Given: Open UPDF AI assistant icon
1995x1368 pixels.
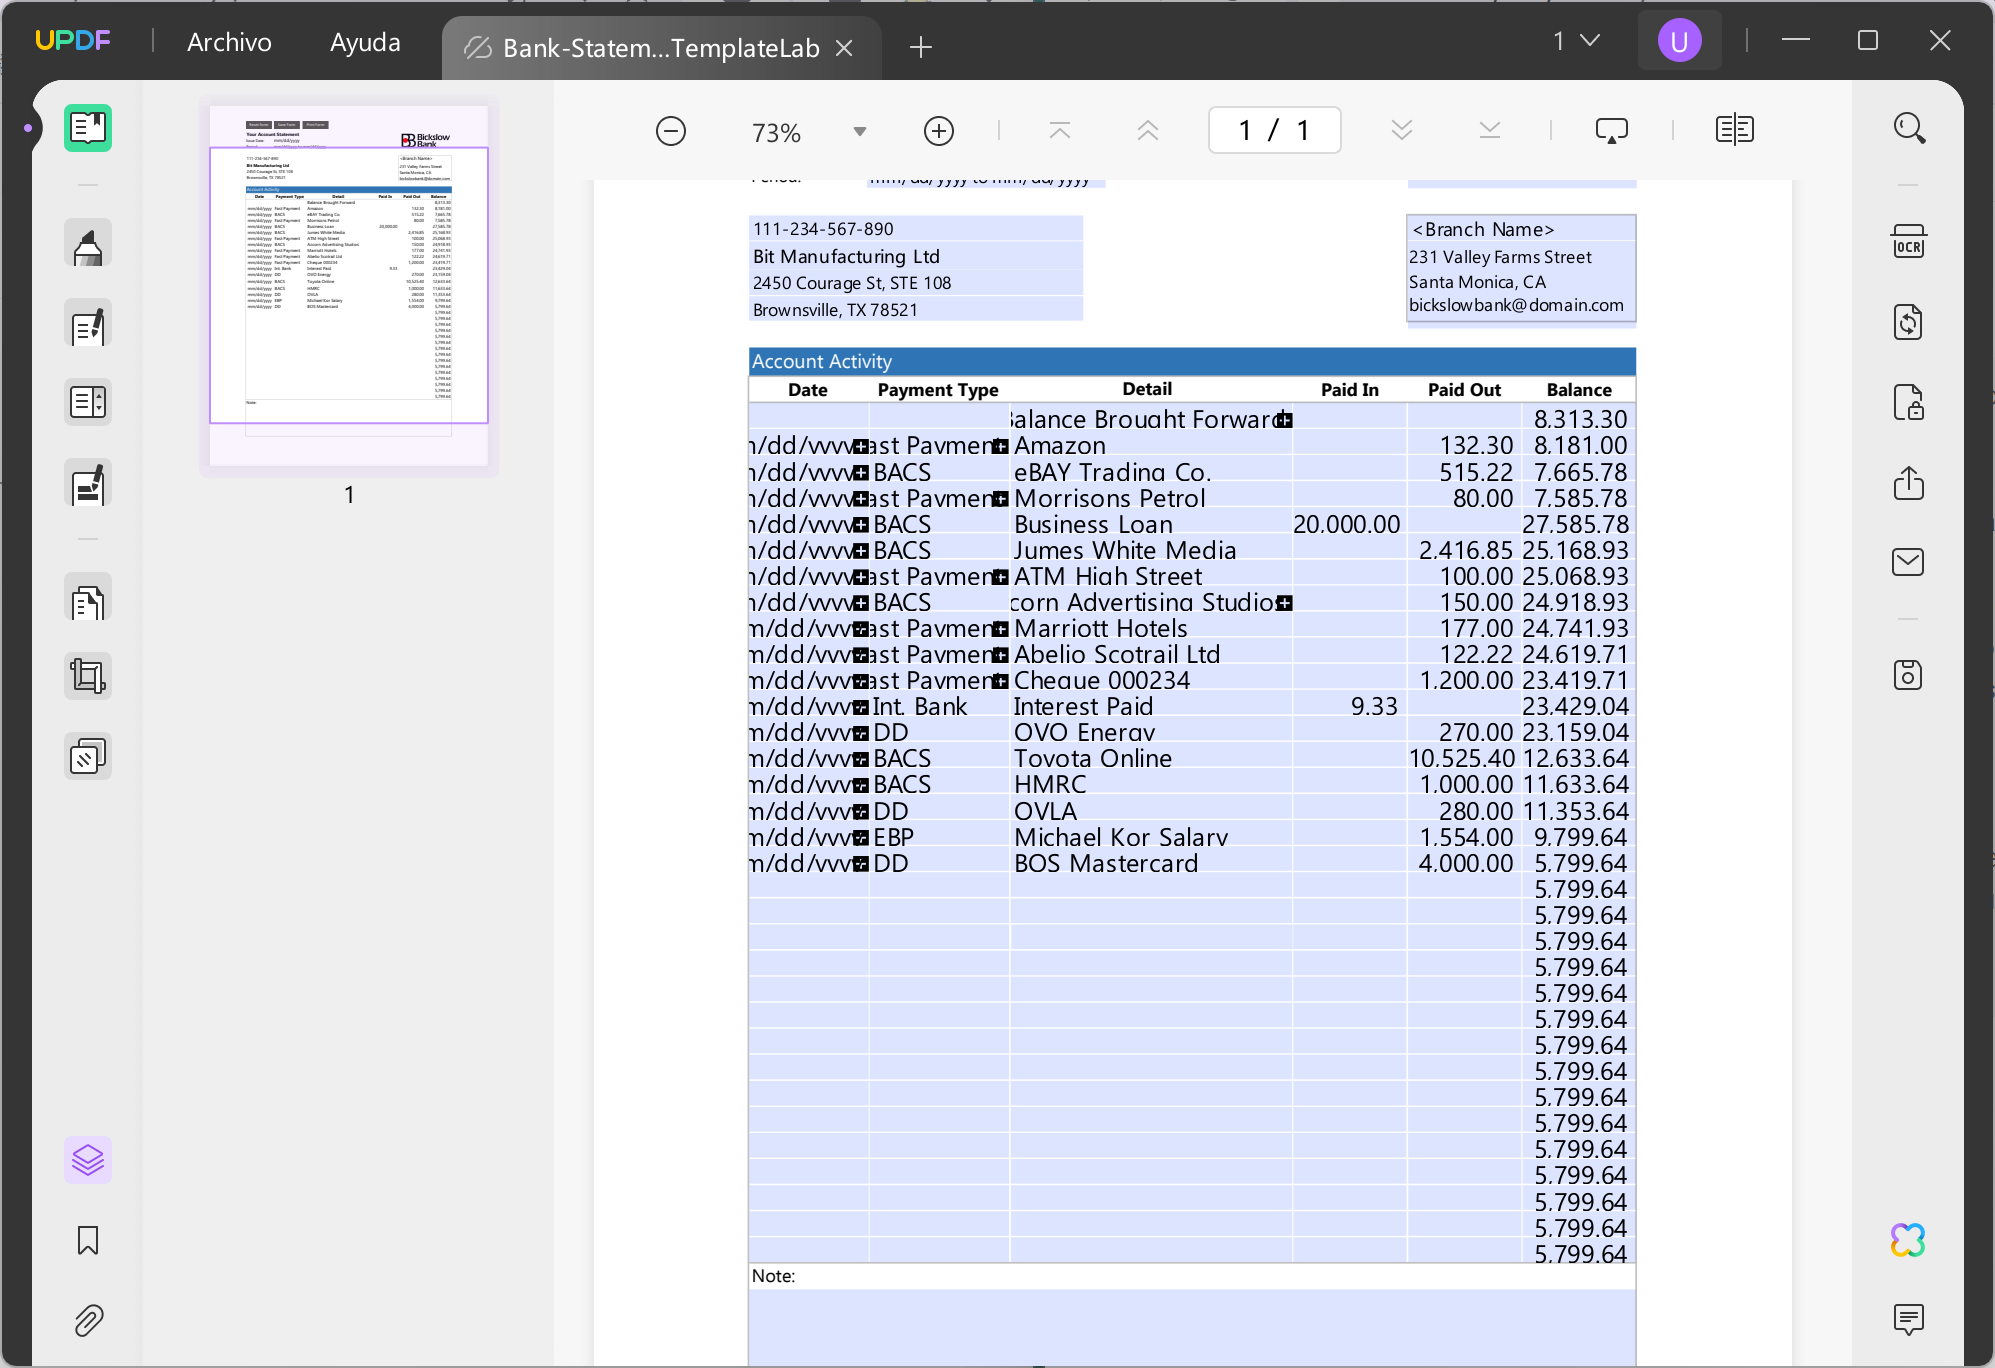Looking at the screenshot, I should point(1908,1240).
